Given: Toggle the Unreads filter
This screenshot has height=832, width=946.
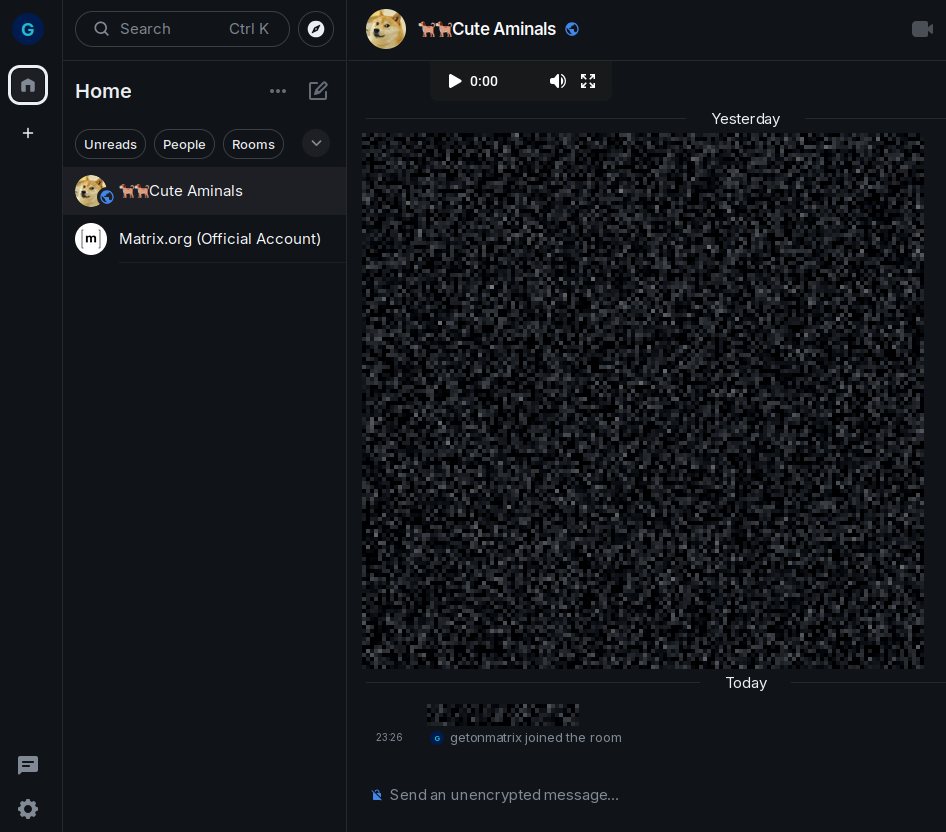Looking at the screenshot, I should click(110, 144).
